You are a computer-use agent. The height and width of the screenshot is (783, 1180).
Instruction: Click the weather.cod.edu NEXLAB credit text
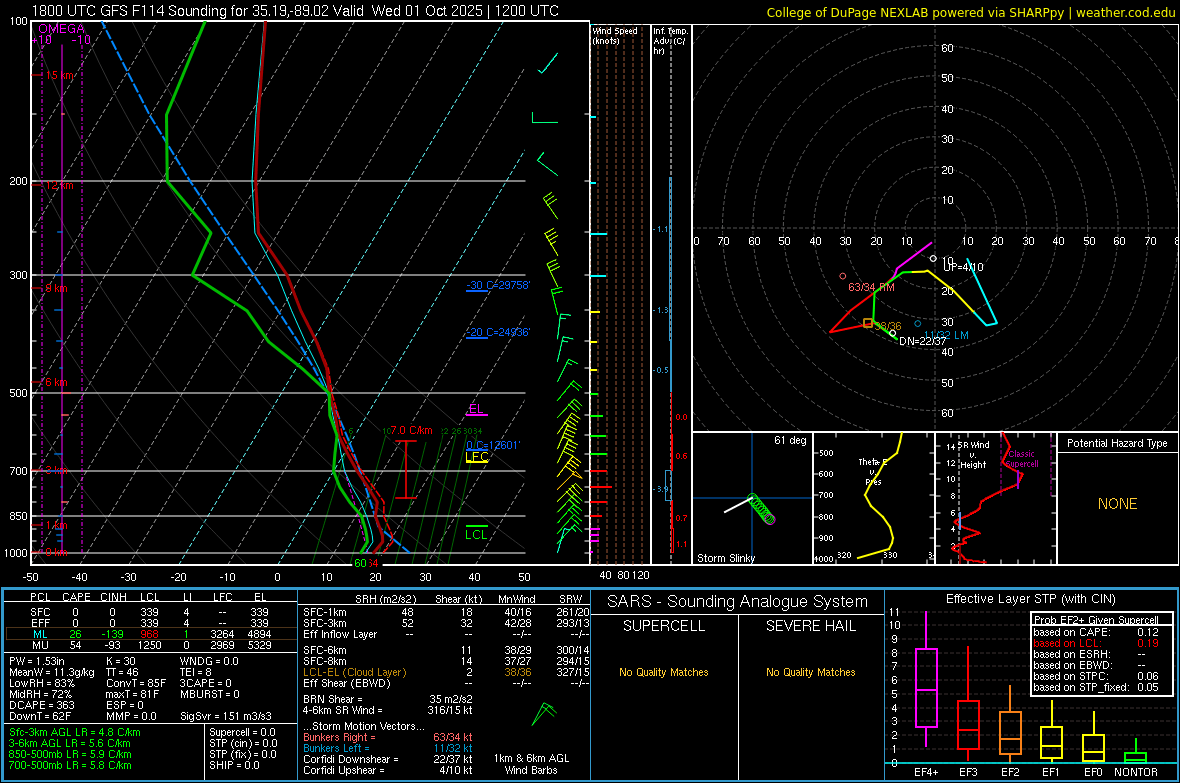970,12
